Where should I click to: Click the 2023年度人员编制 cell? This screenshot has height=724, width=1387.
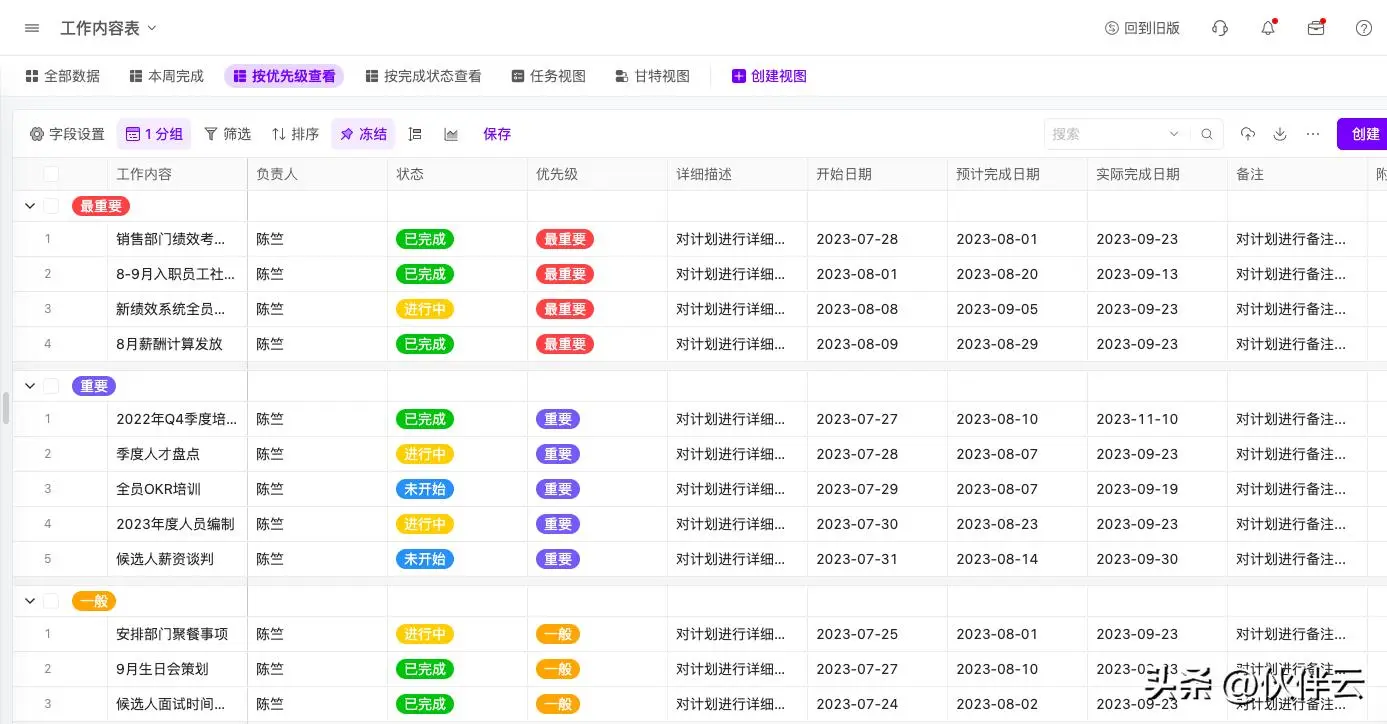pos(177,524)
